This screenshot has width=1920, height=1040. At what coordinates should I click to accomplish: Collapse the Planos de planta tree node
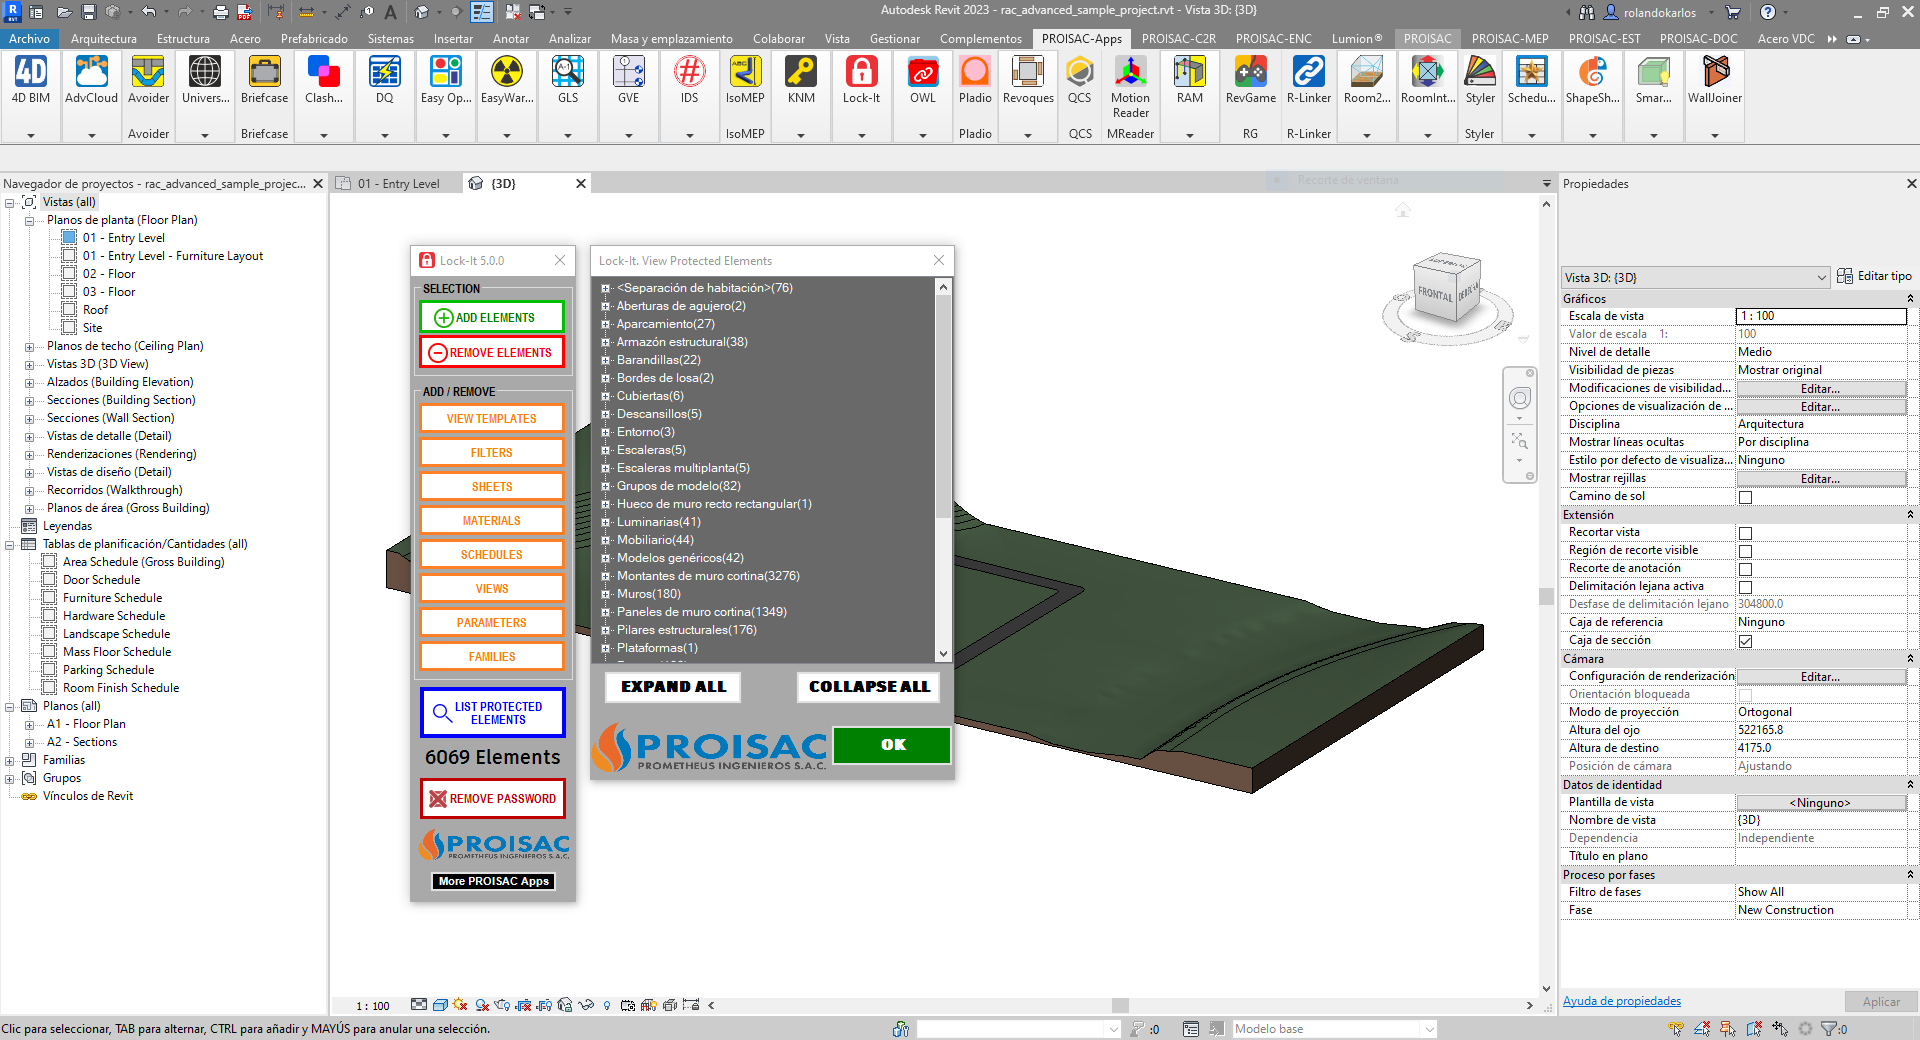(29, 221)
